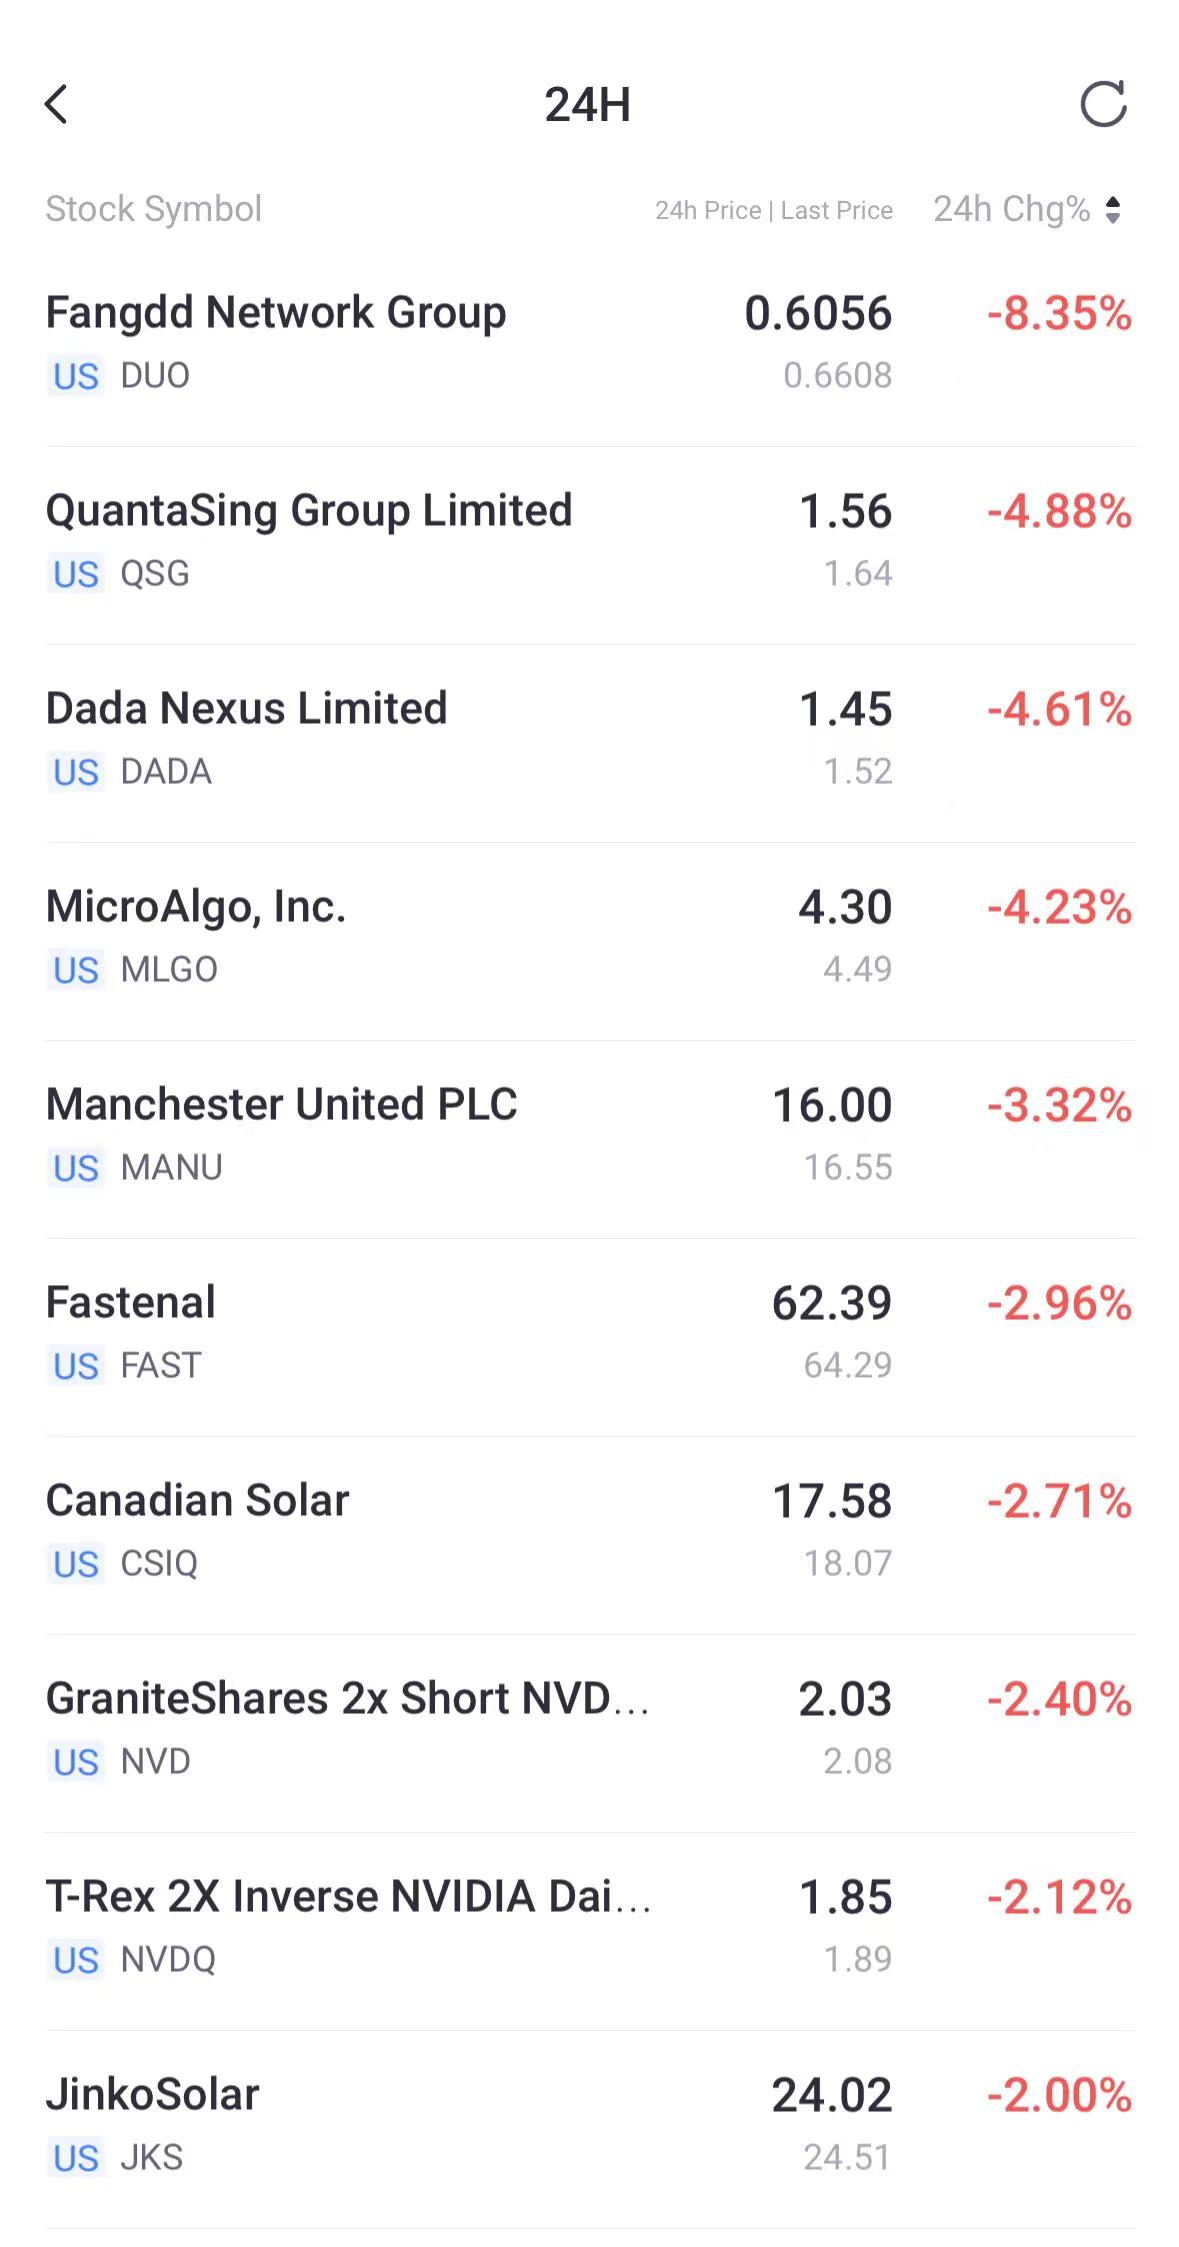Viewport: 1179px width, 2247px height.
Task: Tap the back arrow icon
Action: 57,104
